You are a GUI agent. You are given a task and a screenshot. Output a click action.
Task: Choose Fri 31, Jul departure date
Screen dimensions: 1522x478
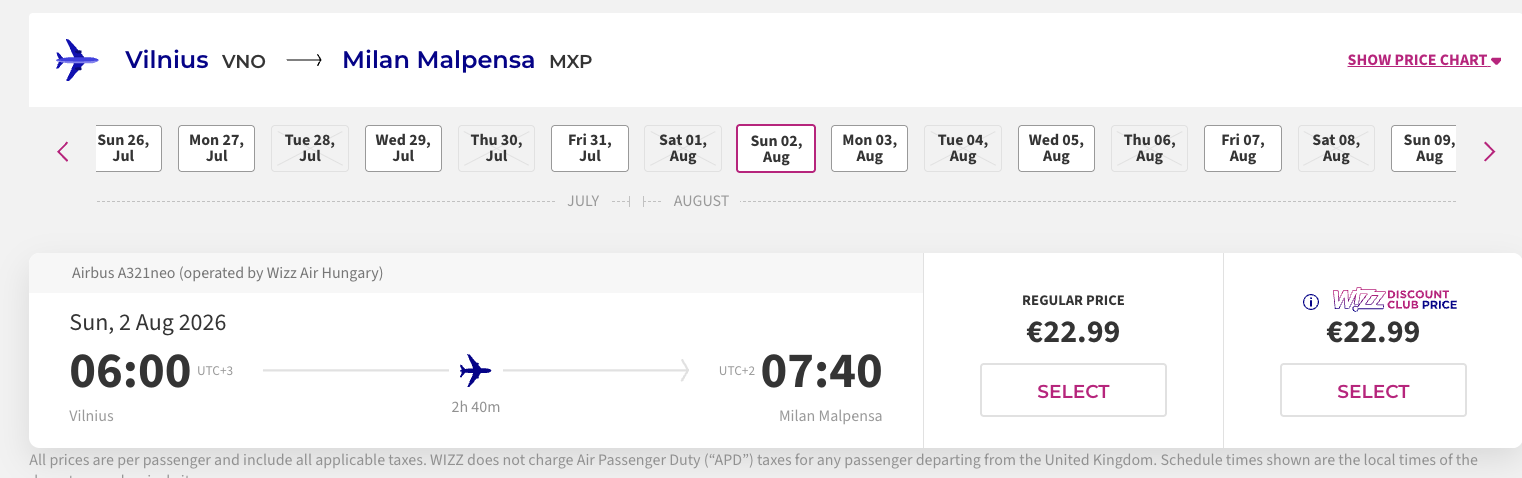point(590,148)
